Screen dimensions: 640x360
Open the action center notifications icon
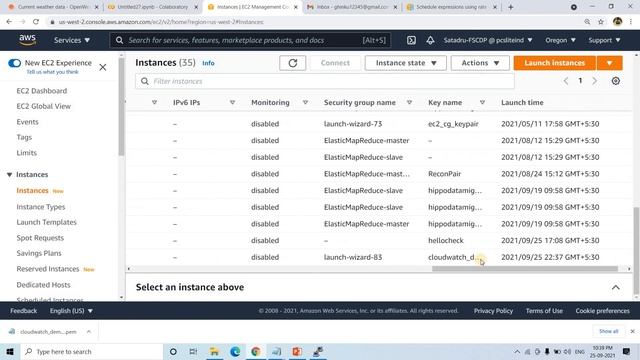pos(627,351)
